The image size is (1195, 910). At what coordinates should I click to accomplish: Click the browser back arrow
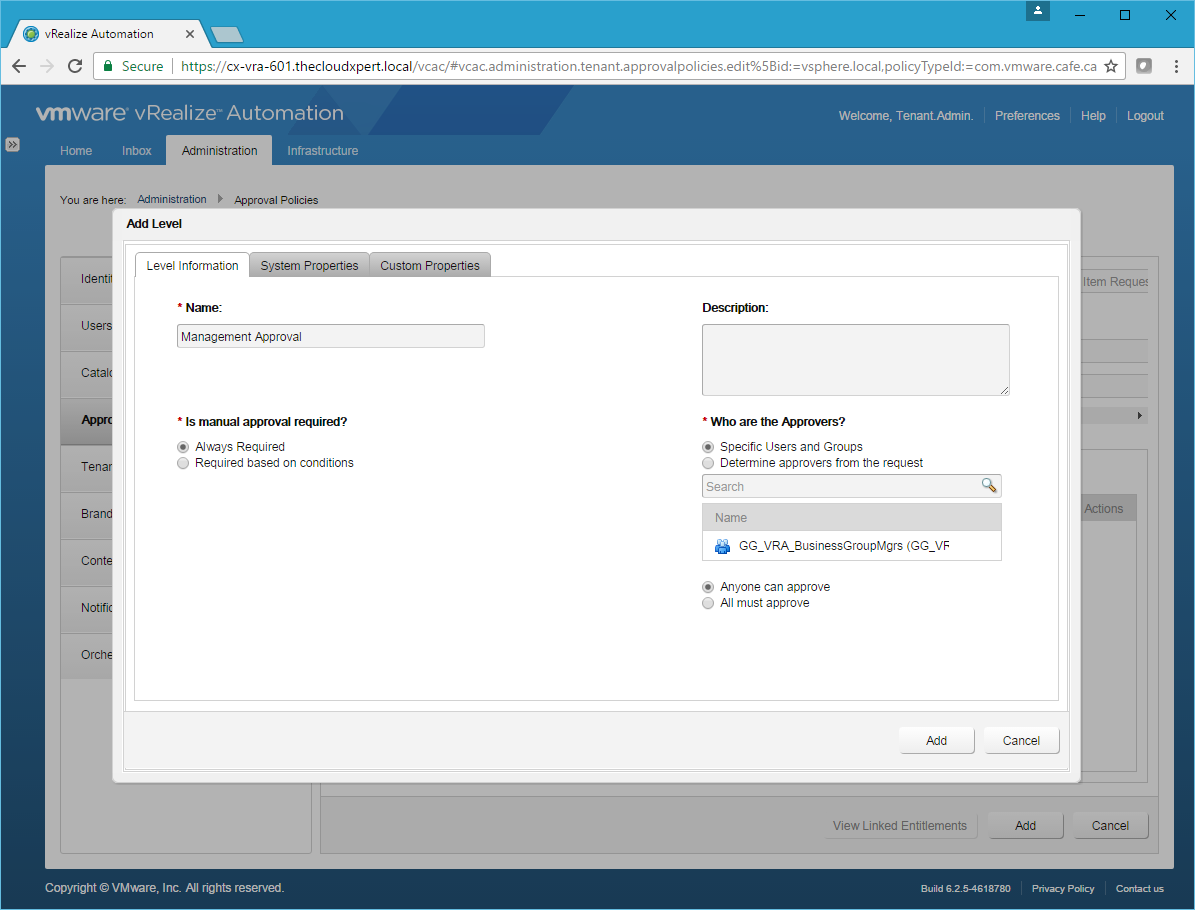coord(20,66)
